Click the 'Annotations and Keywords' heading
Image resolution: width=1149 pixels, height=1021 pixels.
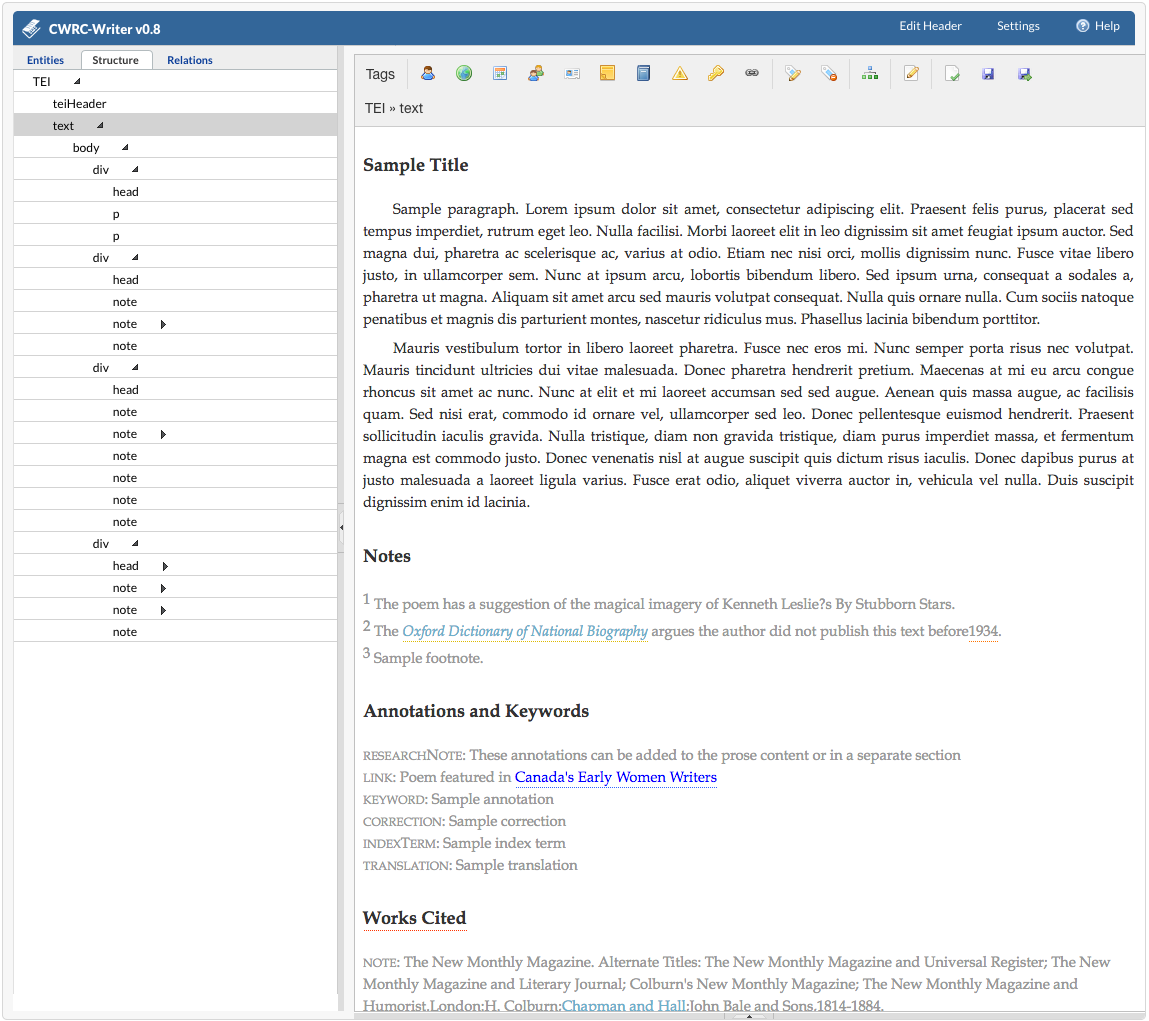tap(476, 711)
